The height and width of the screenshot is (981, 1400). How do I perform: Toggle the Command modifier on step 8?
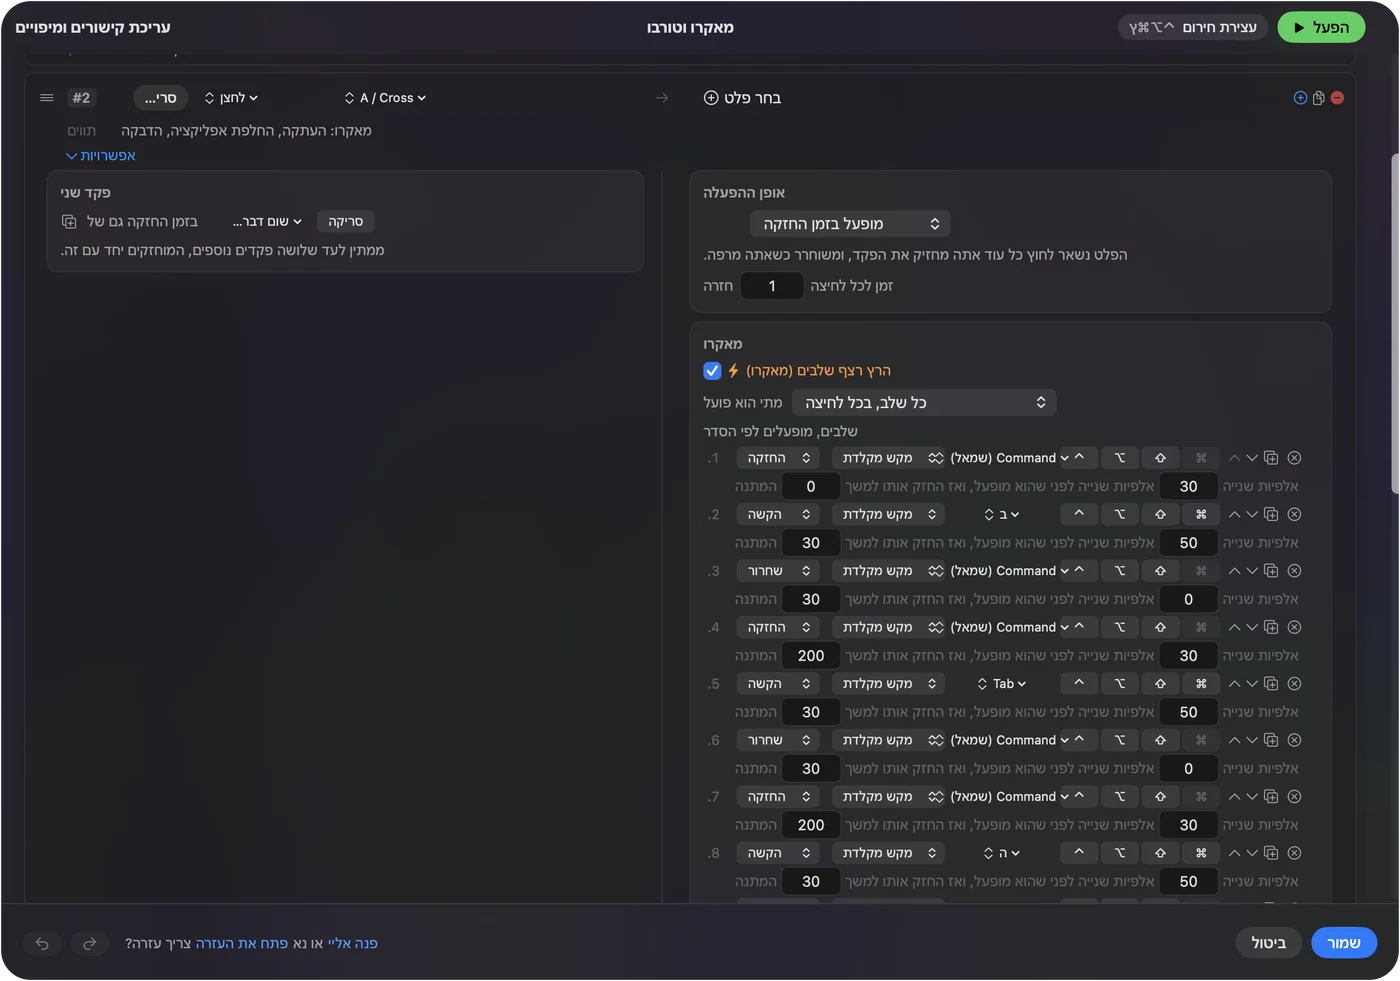coord(1201,854)
